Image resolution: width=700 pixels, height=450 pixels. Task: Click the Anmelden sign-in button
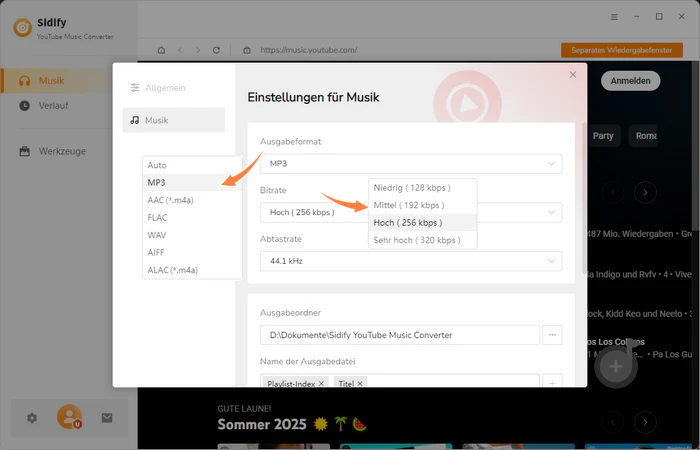(x=630, y=81)
